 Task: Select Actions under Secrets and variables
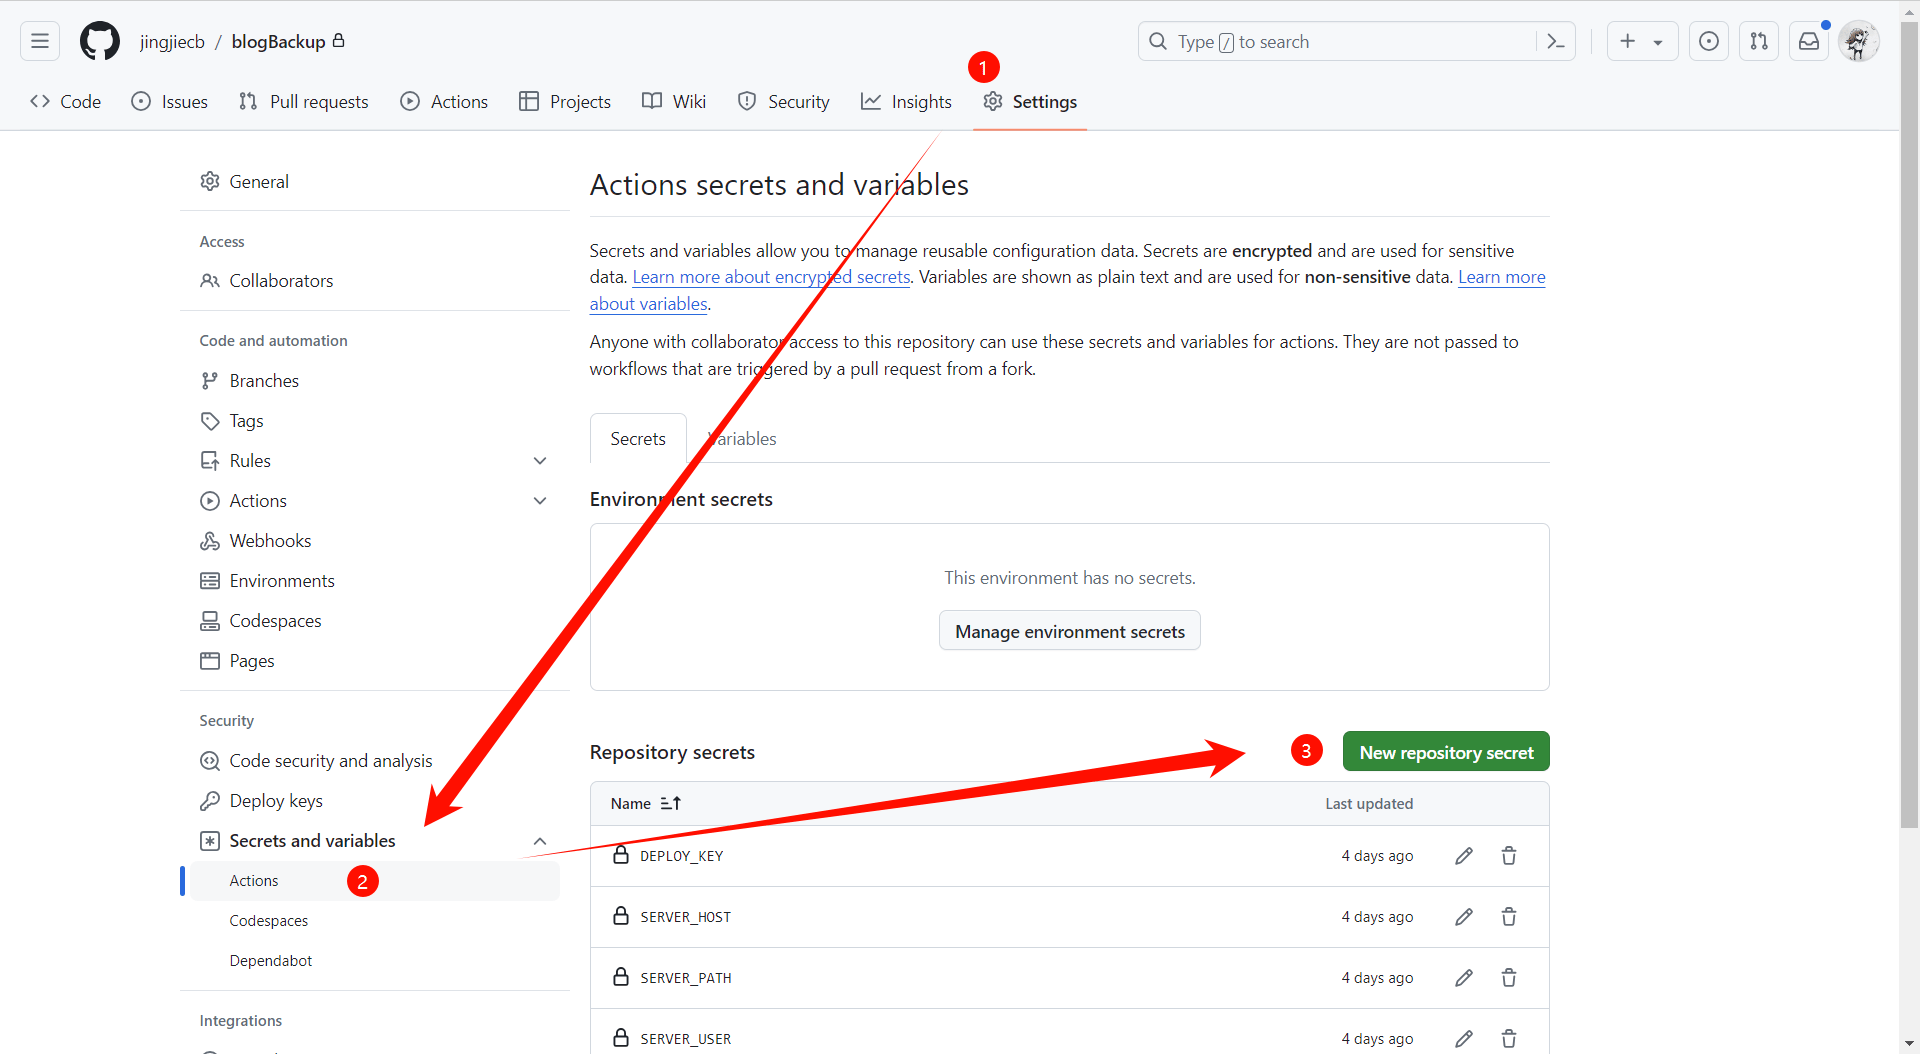click(375, 880)
